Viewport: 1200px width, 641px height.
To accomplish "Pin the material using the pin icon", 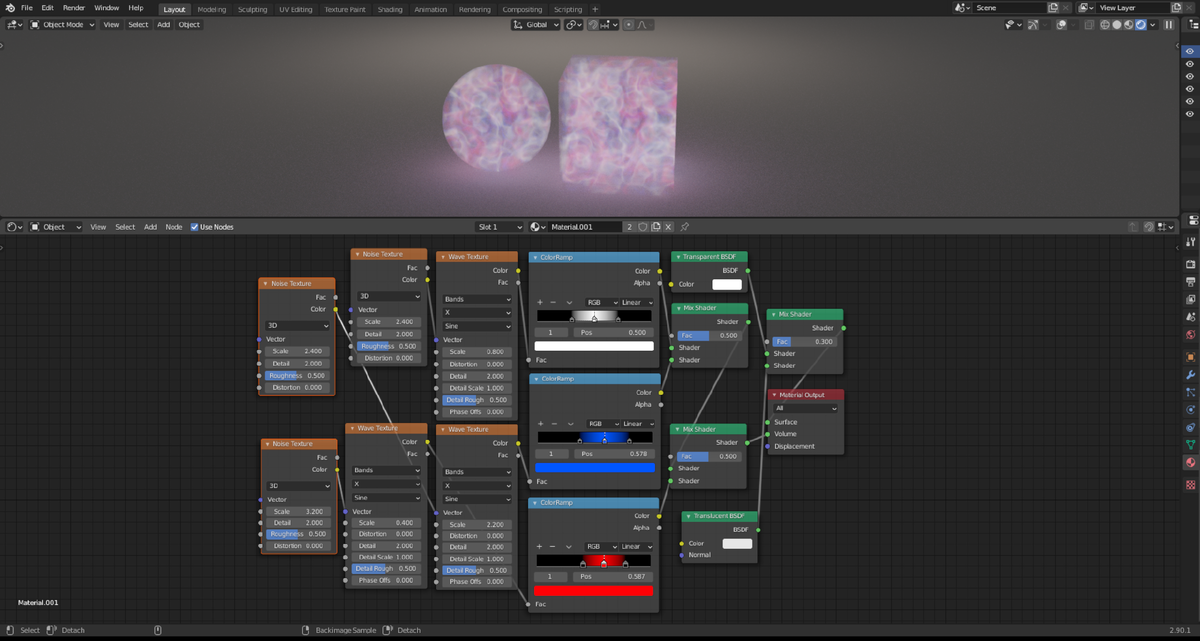I will click(684, 226).
